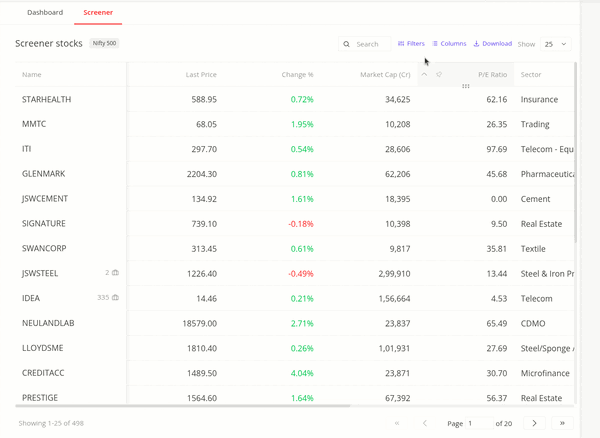Screen dimensions: 600x438
Task: Open the STARHEALTH stock row
Action: tap(295, 99)
